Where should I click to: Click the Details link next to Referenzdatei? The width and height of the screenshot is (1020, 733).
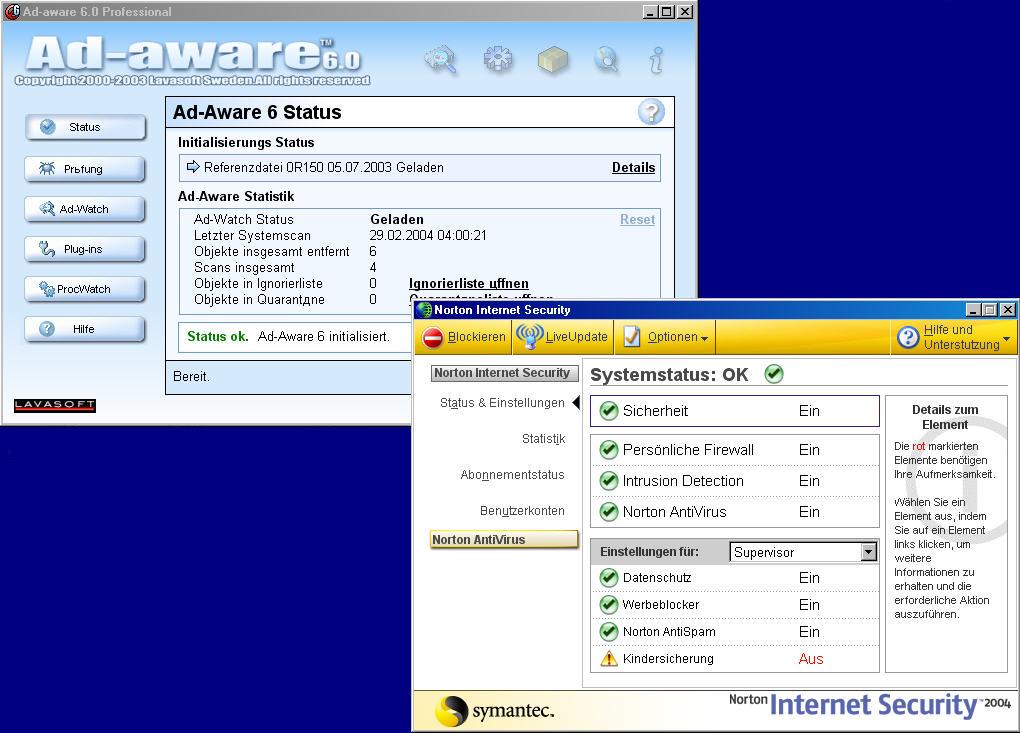coord(633,168)
